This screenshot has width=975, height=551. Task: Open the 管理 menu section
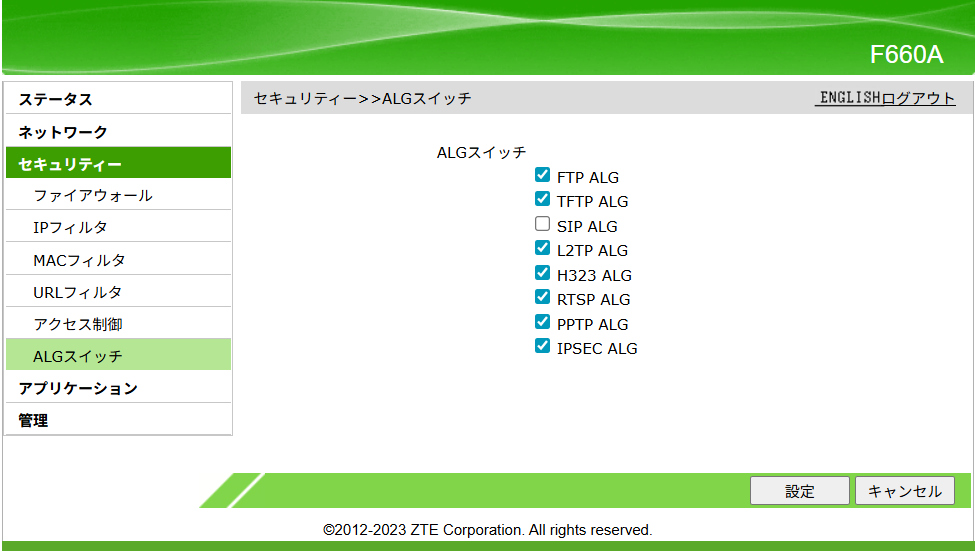(33, 420)
